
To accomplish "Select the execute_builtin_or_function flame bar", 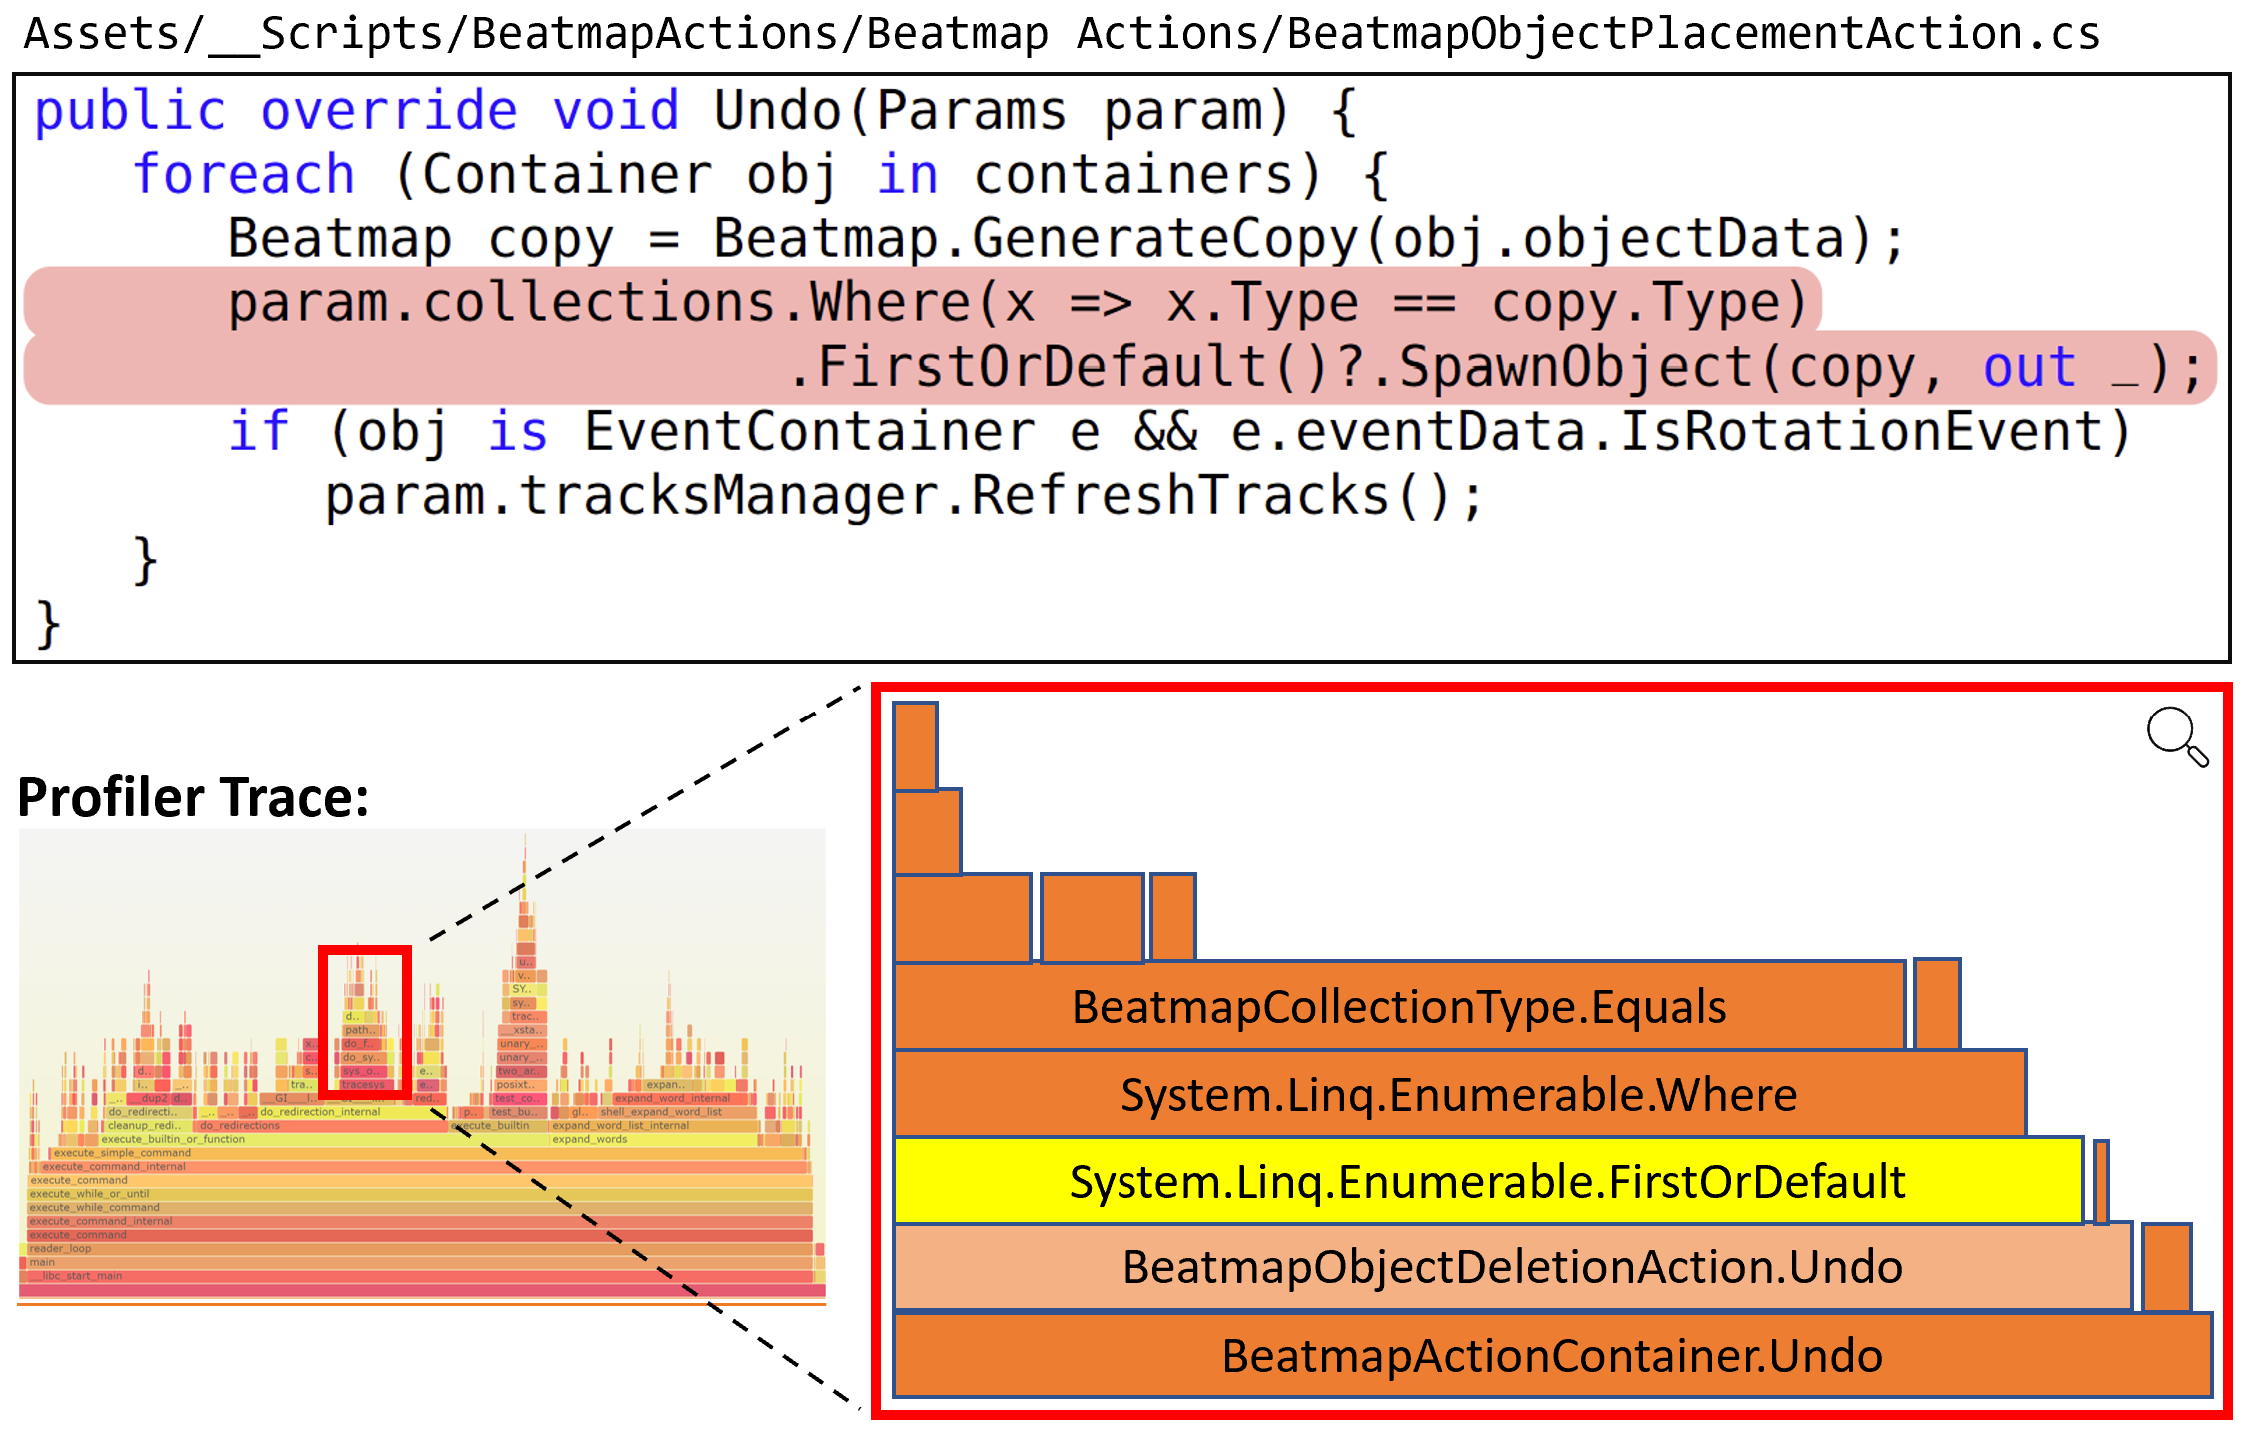I will [172, 1139].
